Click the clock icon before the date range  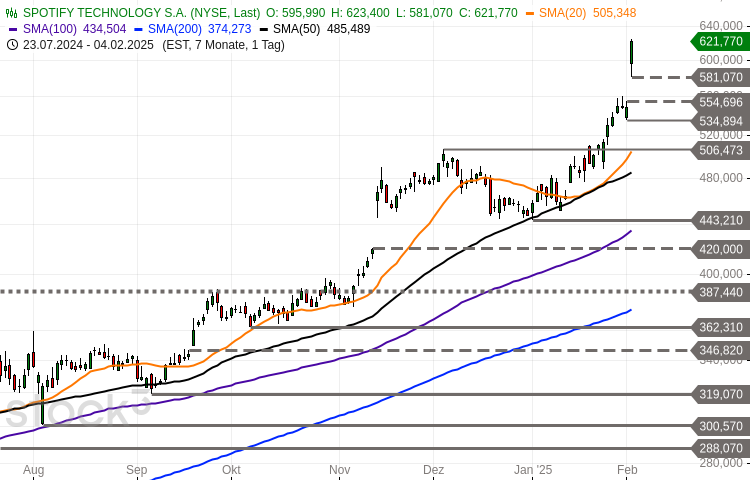11,44
